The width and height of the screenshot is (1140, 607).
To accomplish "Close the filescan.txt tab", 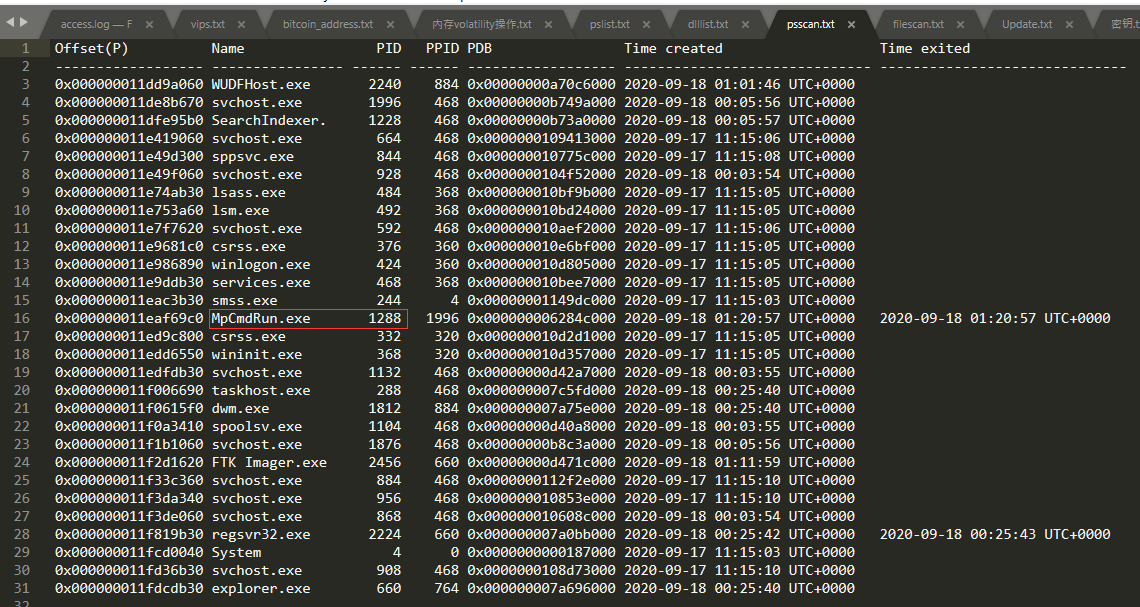I will point(959,22).
